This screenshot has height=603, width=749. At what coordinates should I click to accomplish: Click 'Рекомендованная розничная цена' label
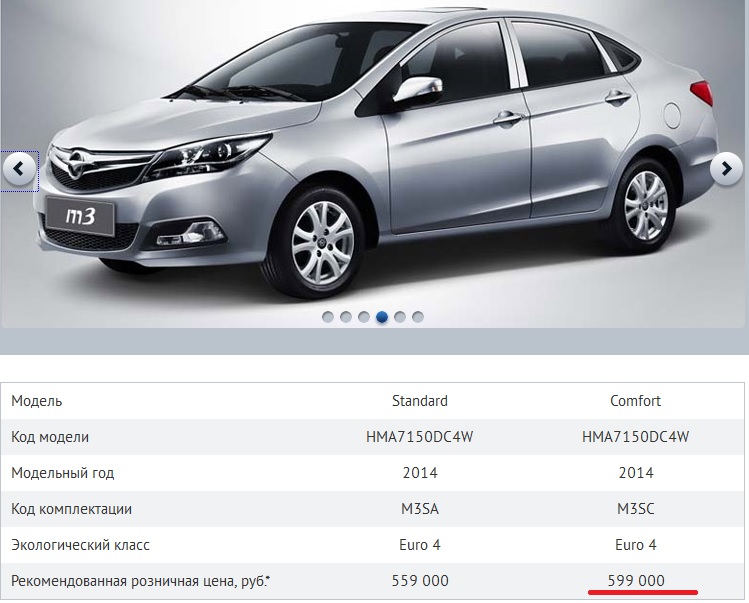140,581
